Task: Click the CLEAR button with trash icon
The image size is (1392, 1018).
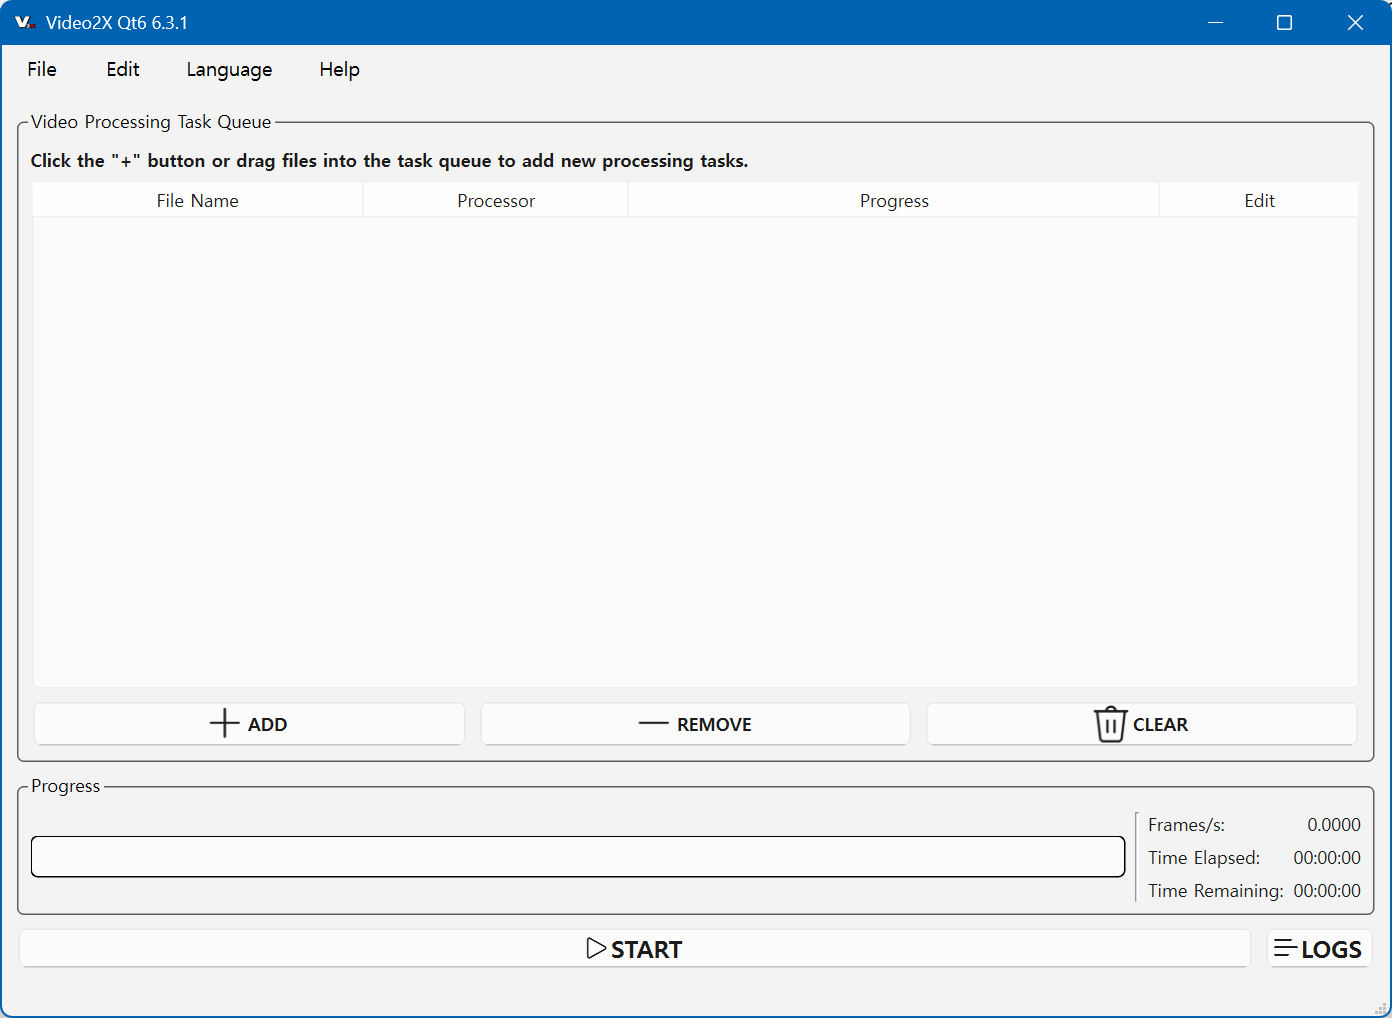Action: [1141, 724]
